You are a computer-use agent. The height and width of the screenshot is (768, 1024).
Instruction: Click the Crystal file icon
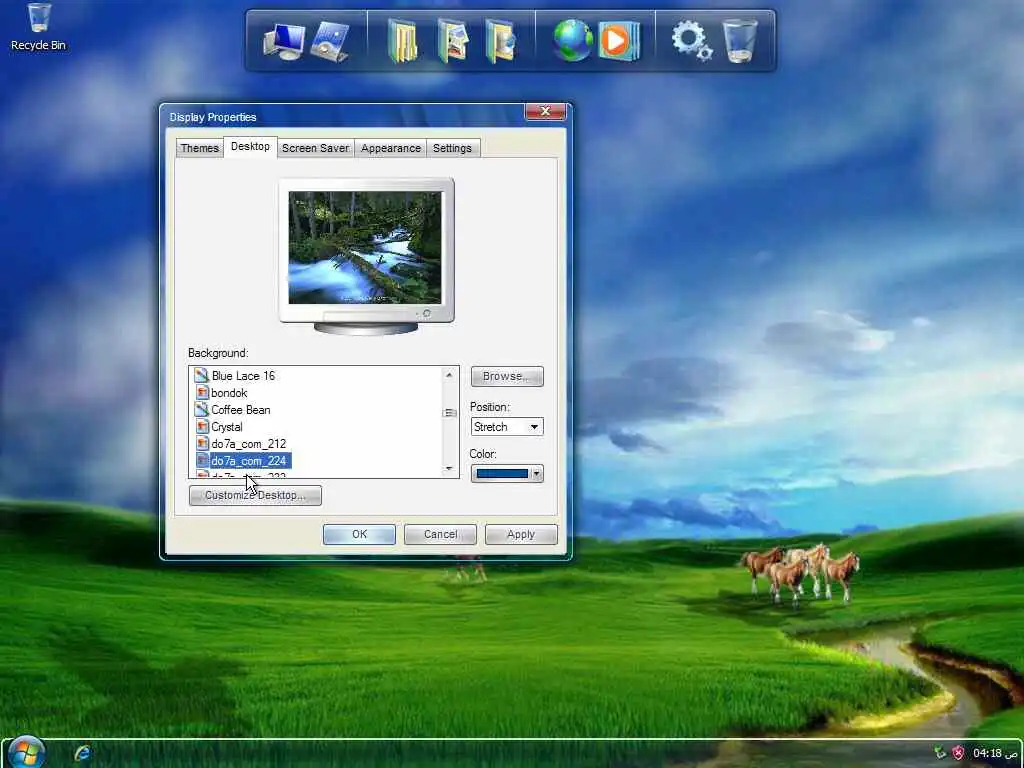202,426
